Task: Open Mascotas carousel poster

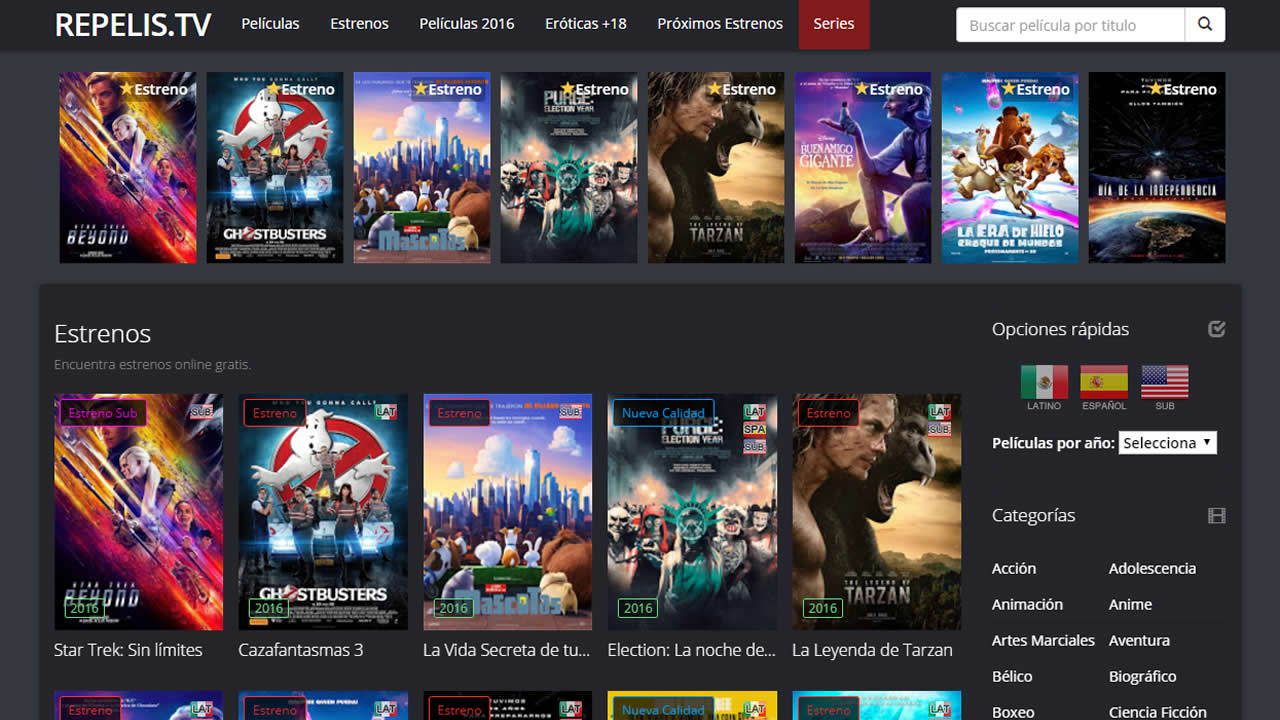Action: point(422,168)
